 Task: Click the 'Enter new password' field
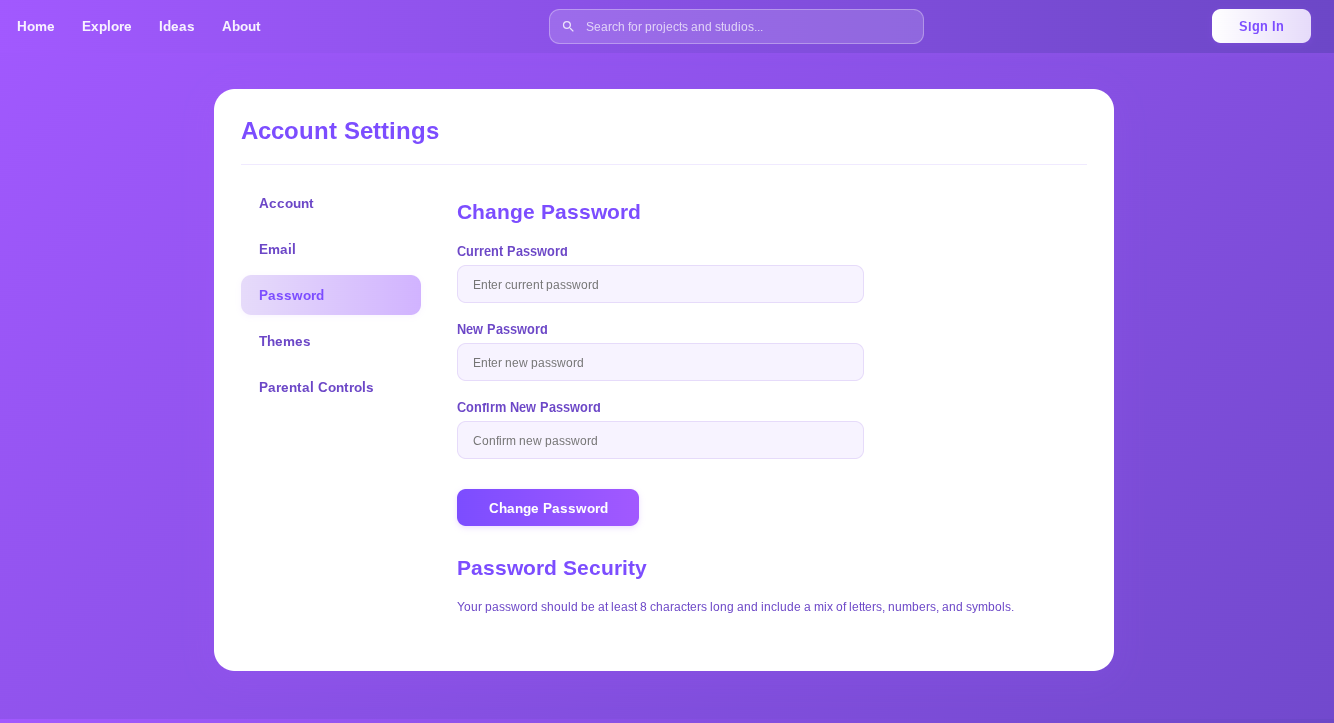(x=660, y=362)
